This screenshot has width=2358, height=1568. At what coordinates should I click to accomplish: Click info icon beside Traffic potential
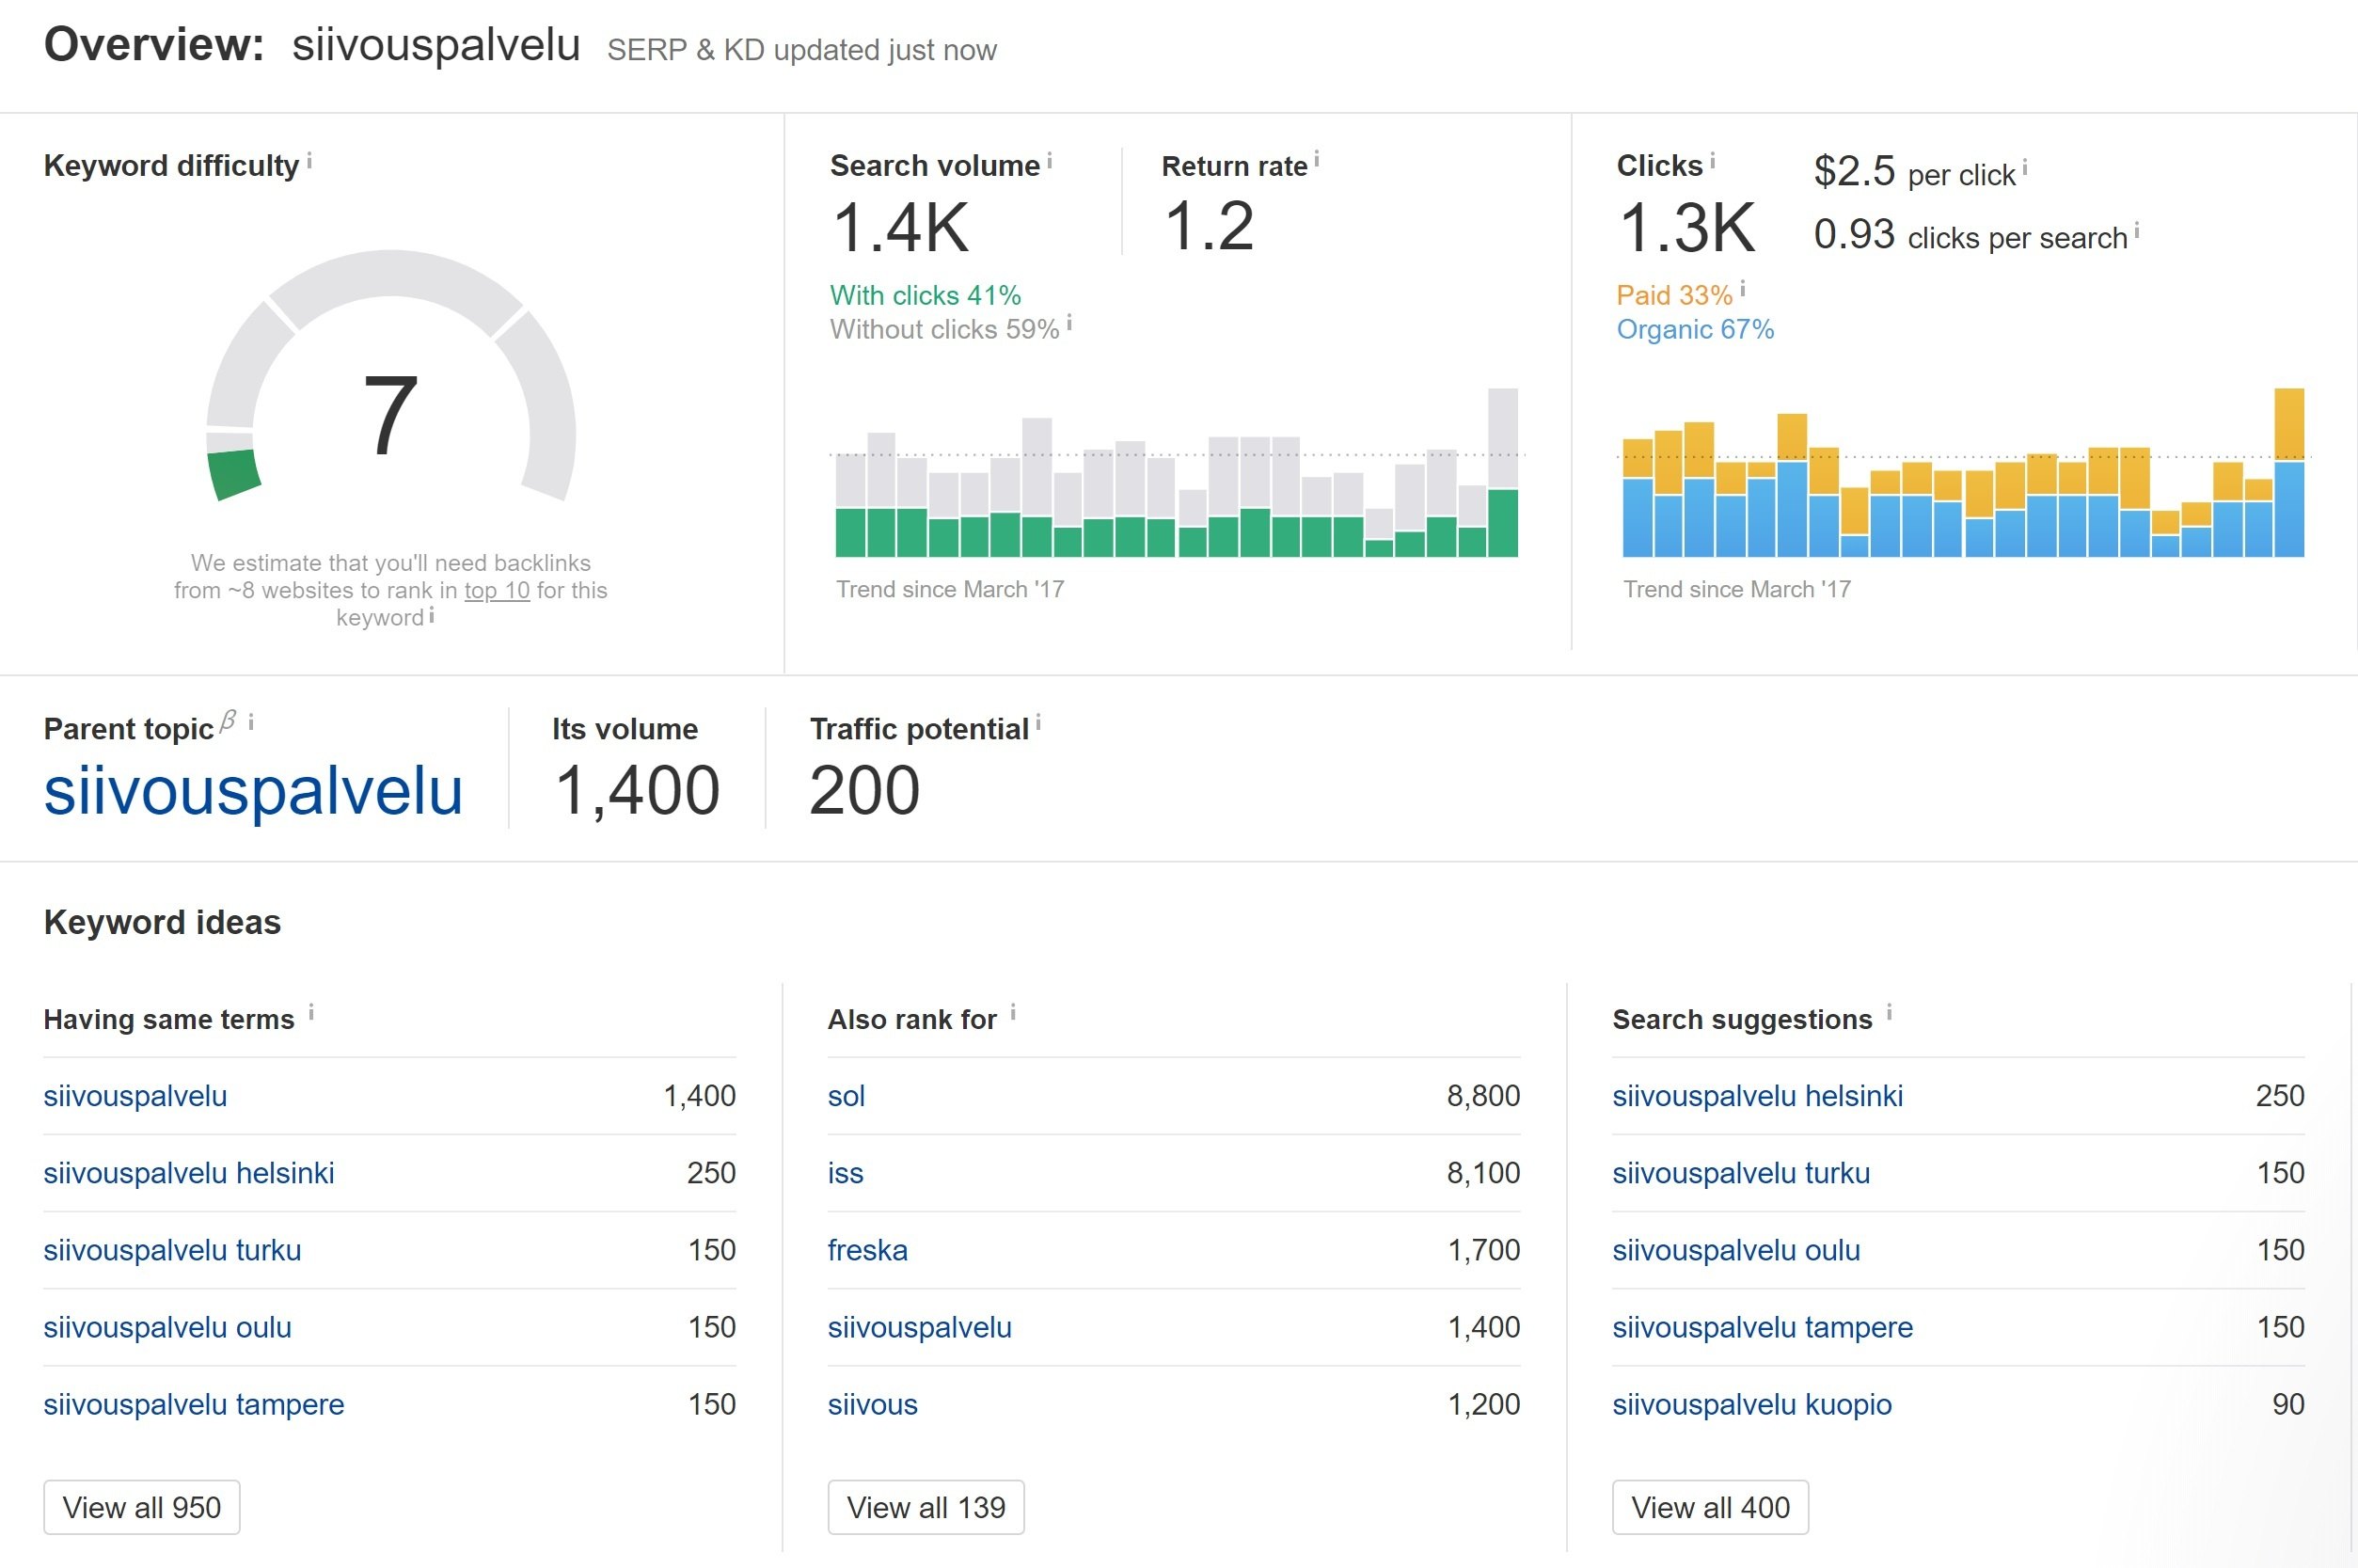tap(1038, 723)
